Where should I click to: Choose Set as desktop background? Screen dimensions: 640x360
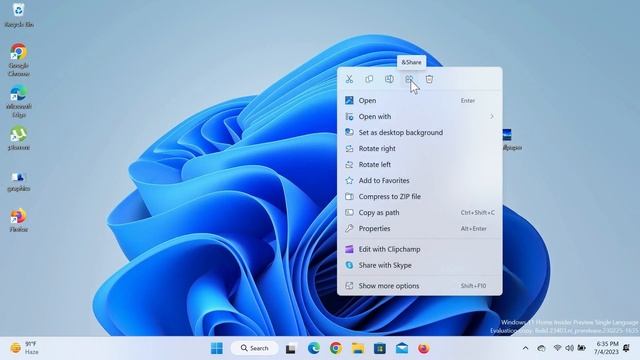[x=420, y=133]
